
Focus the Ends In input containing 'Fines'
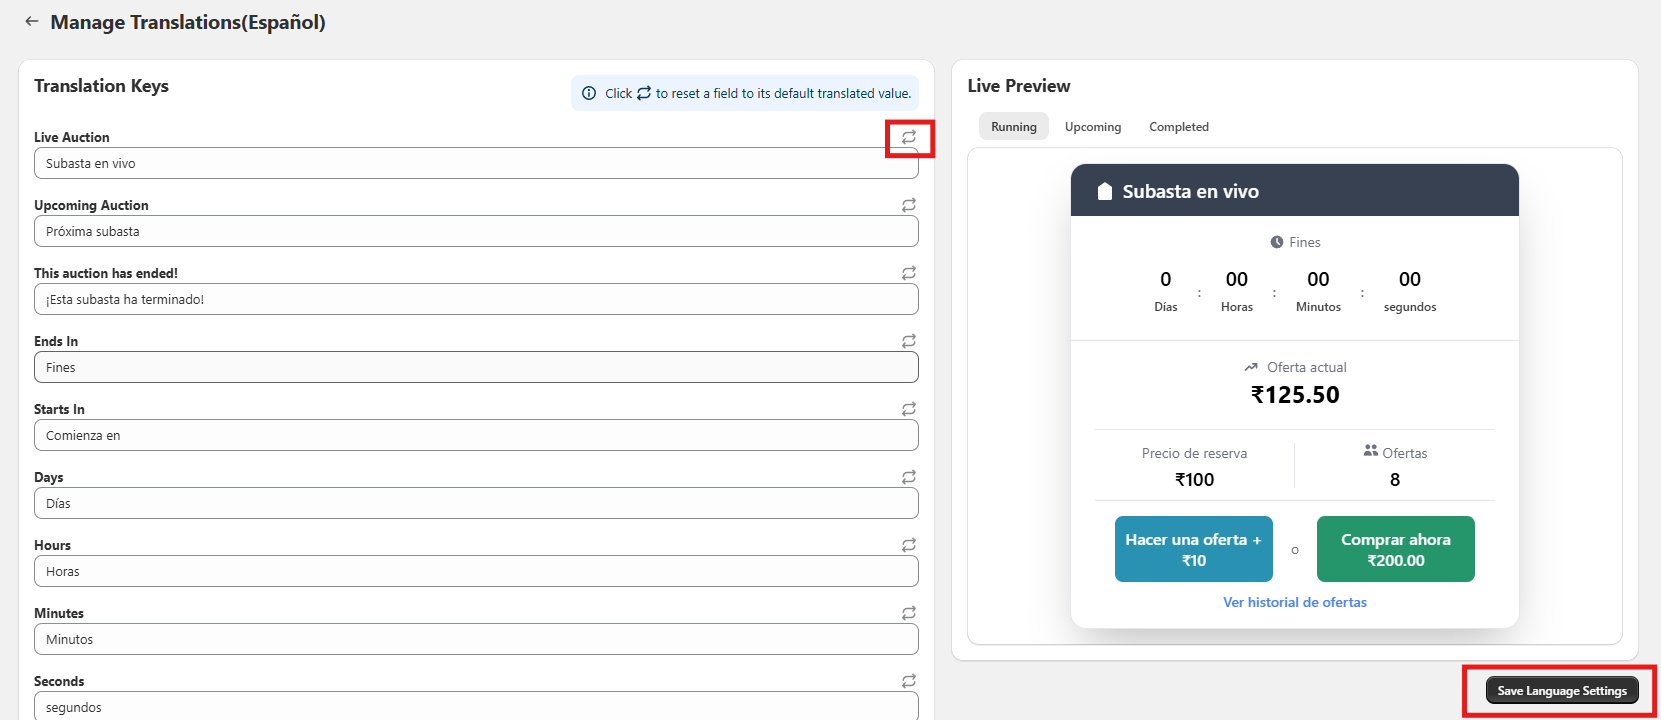(476, 368)
